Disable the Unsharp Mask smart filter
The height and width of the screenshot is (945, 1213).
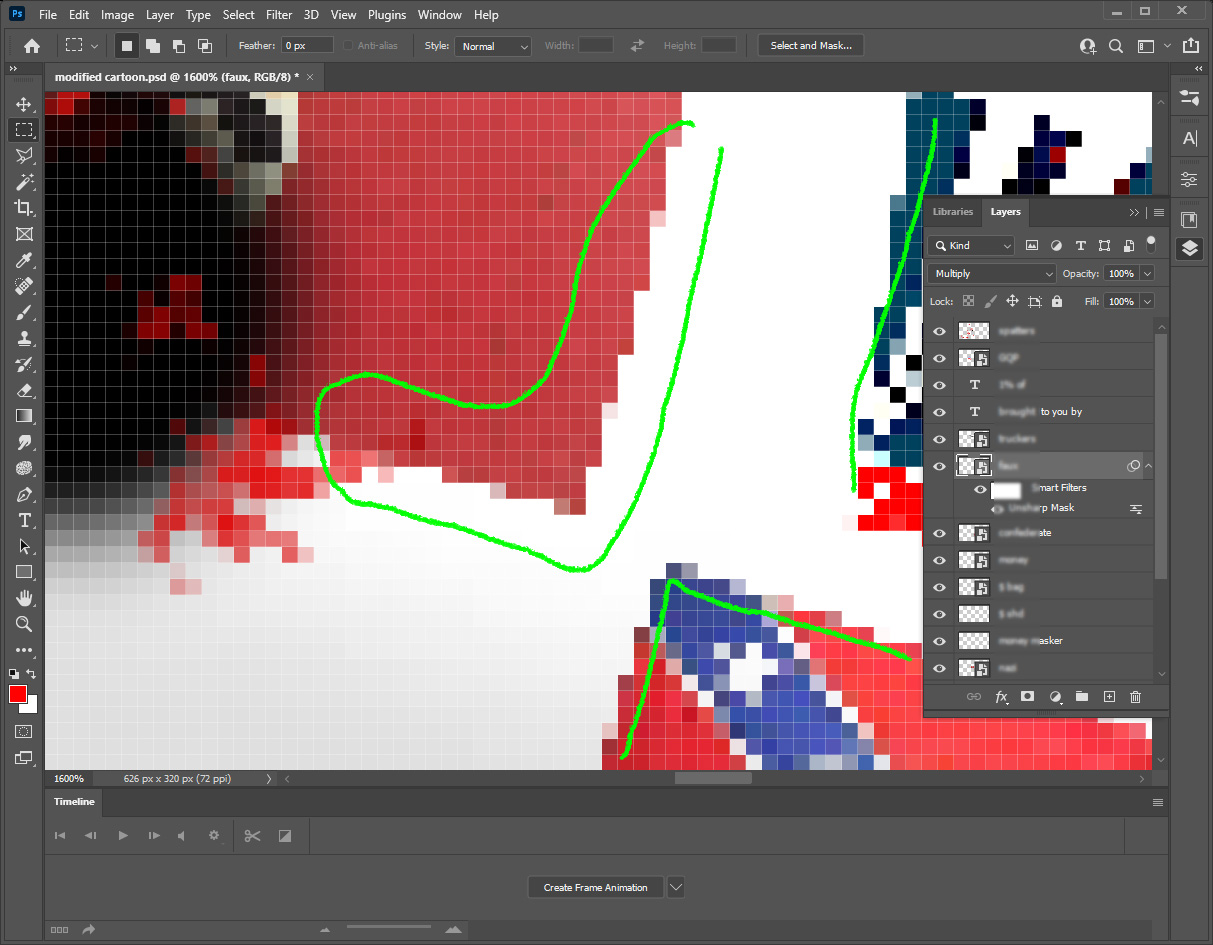997,508
